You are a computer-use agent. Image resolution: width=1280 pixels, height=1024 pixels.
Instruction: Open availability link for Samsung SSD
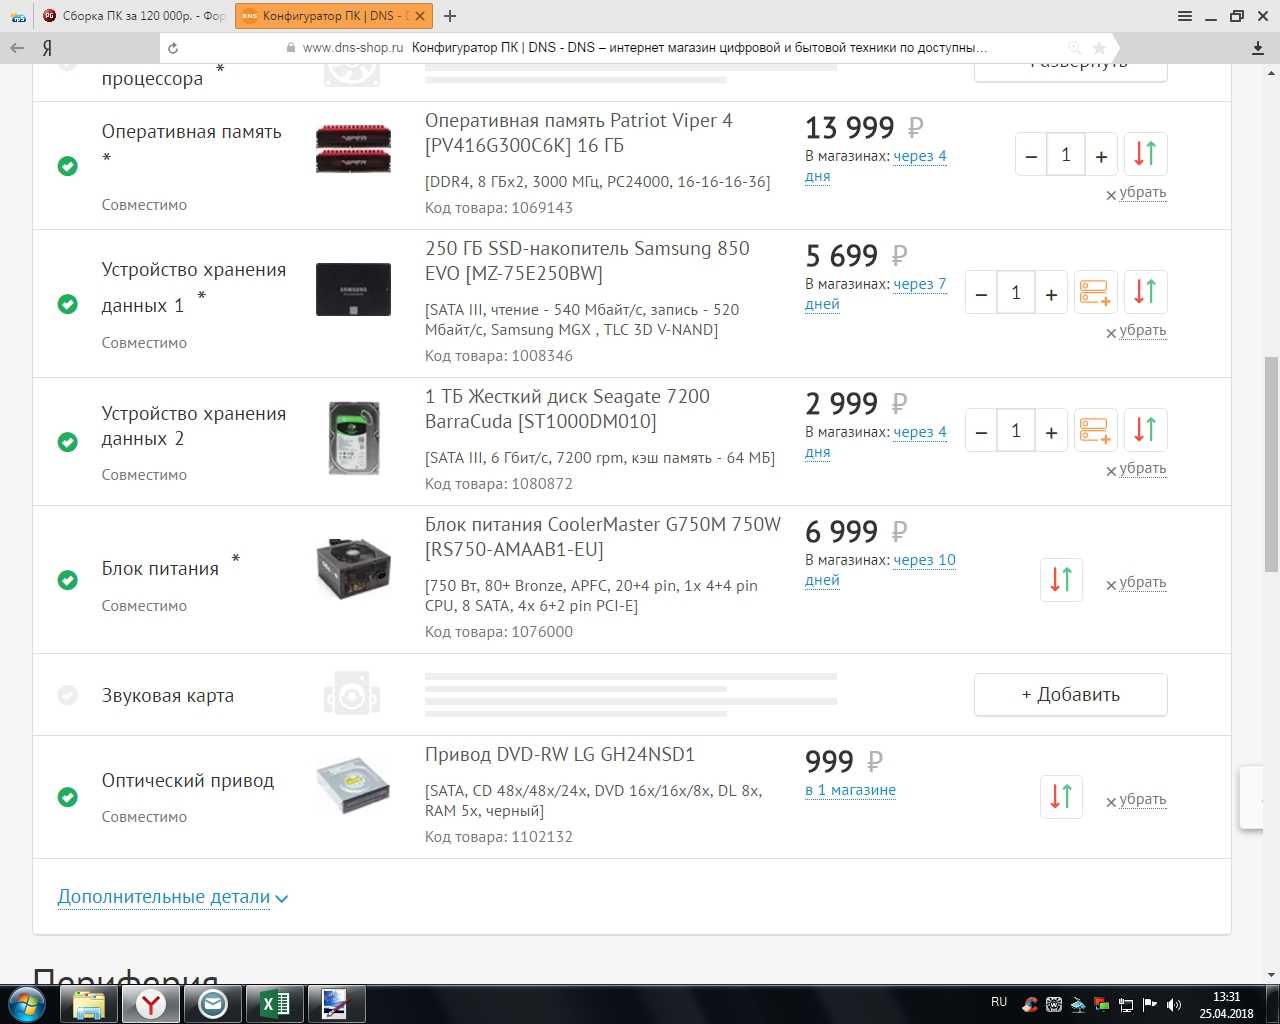919,285
